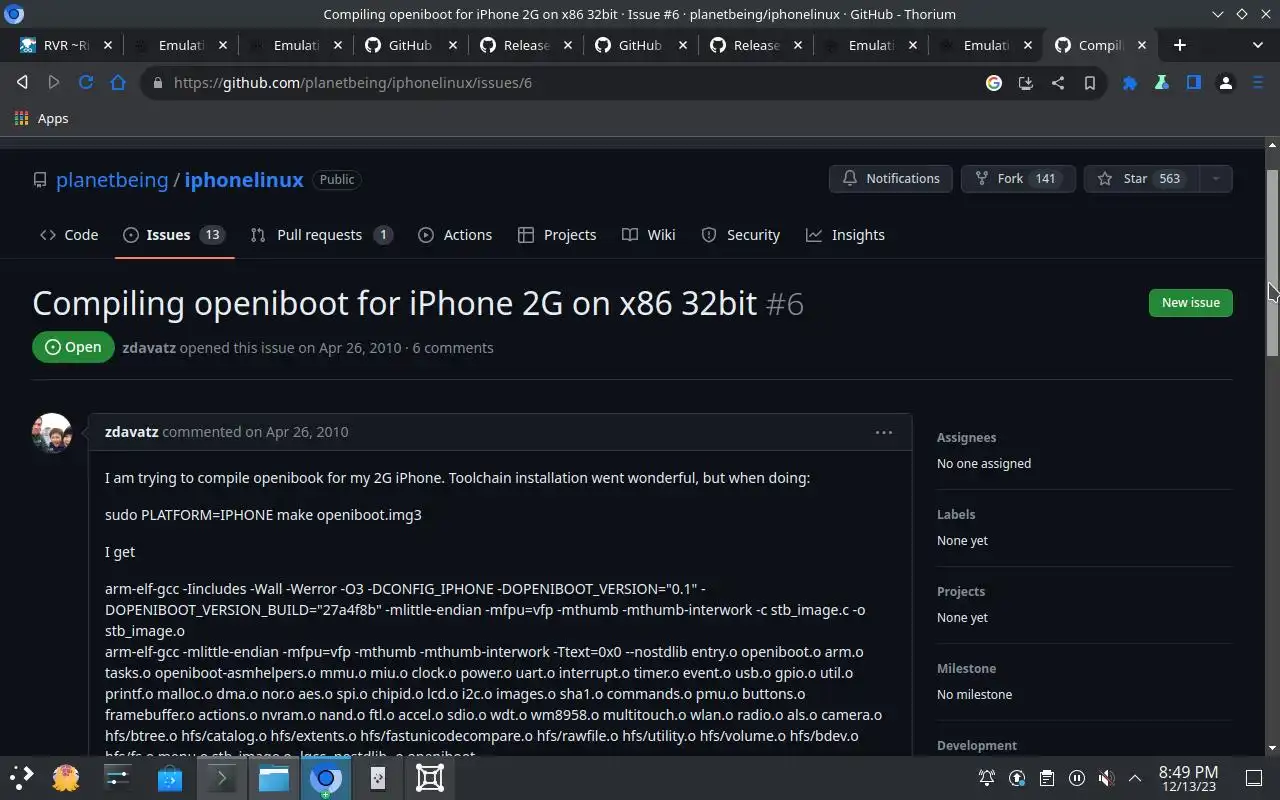Bookmark this tab with bookmark icon

pyautogui.click(x=1090, y=83)
